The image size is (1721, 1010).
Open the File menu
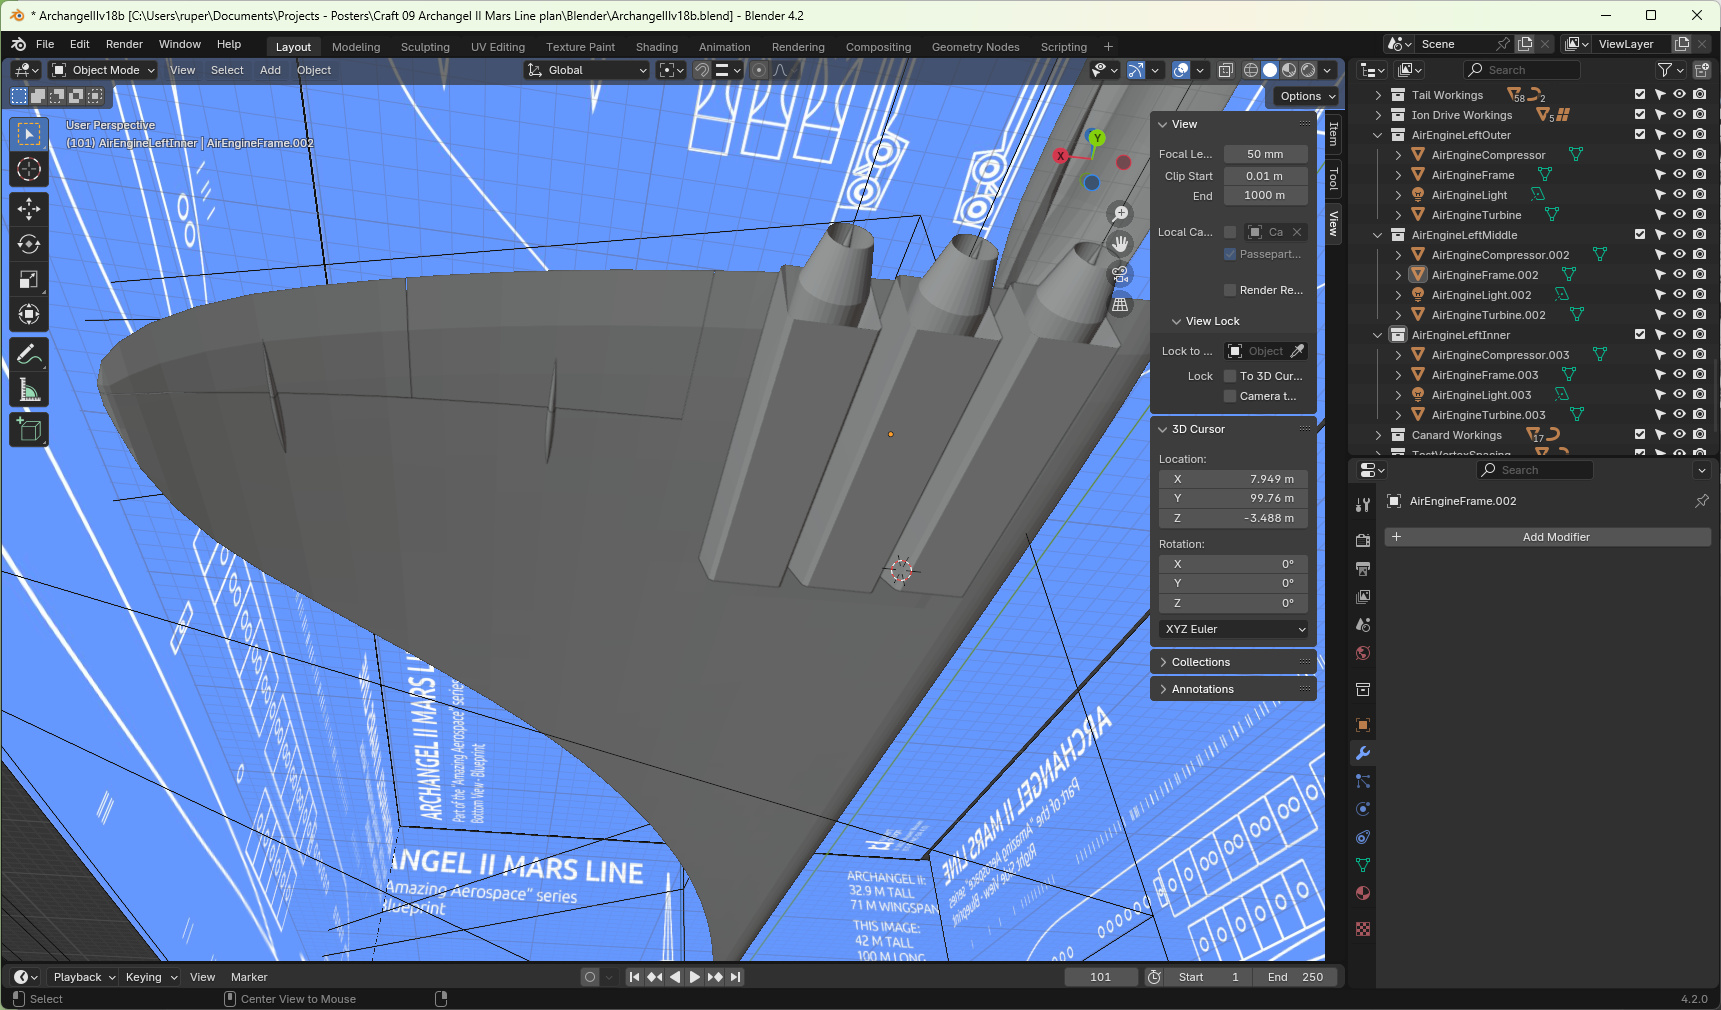coord(45,44)
